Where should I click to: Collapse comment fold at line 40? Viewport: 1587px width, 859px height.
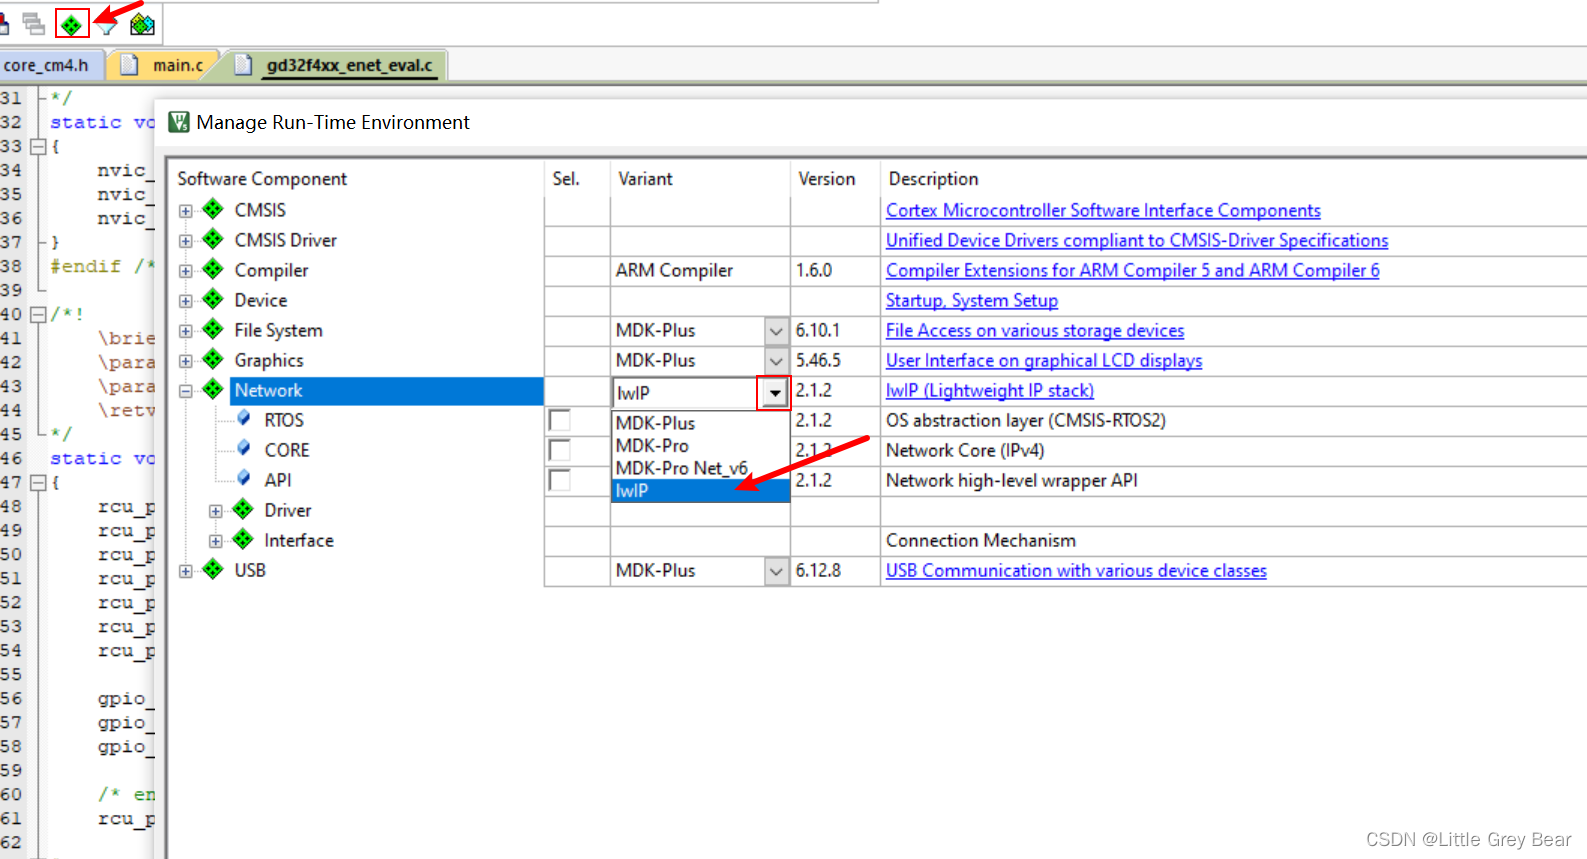pos(38,314)
